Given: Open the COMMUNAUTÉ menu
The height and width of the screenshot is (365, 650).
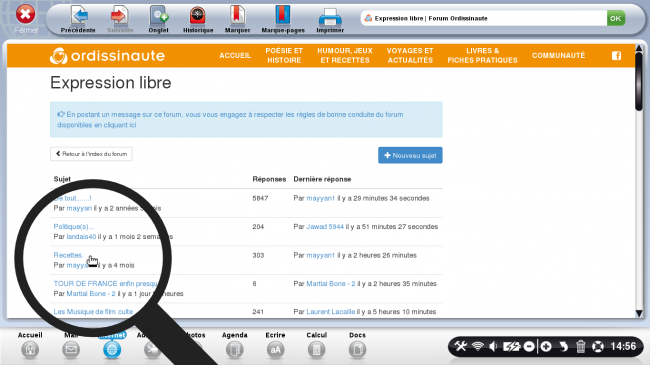Looking at the screenshot, I should (558, 56).
